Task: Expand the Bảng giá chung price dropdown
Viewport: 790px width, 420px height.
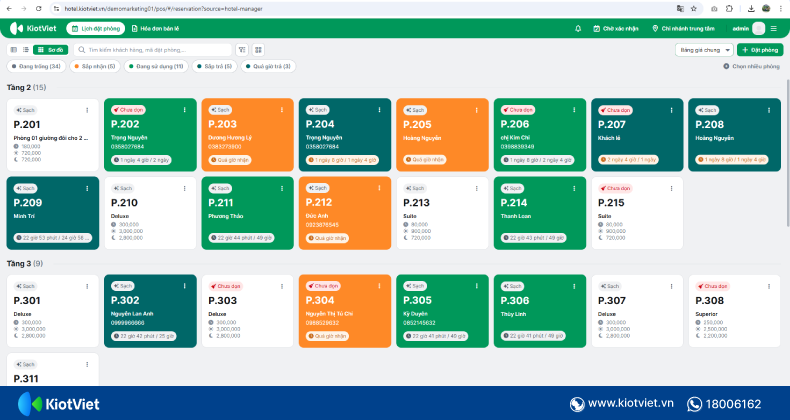Action: click(x=704, y=50)
